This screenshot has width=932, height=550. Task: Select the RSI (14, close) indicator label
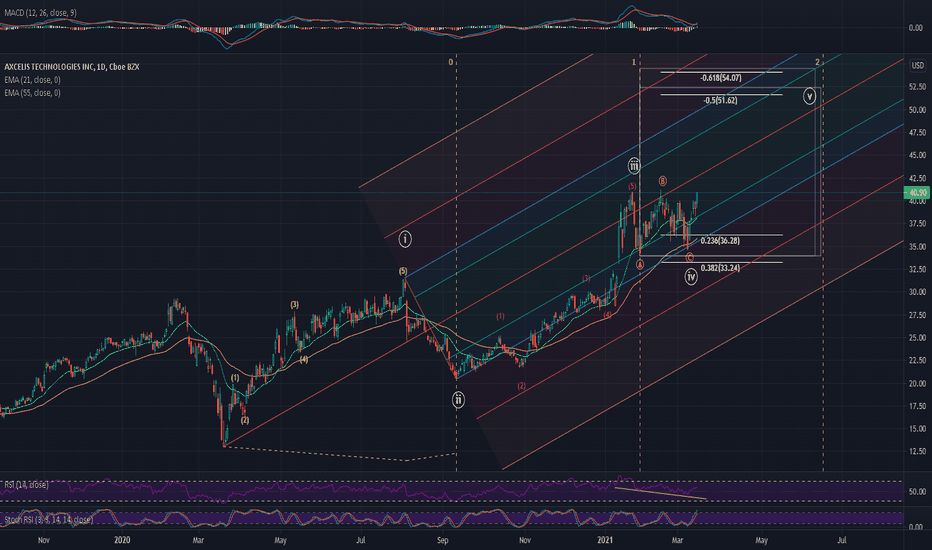[27, 485]
